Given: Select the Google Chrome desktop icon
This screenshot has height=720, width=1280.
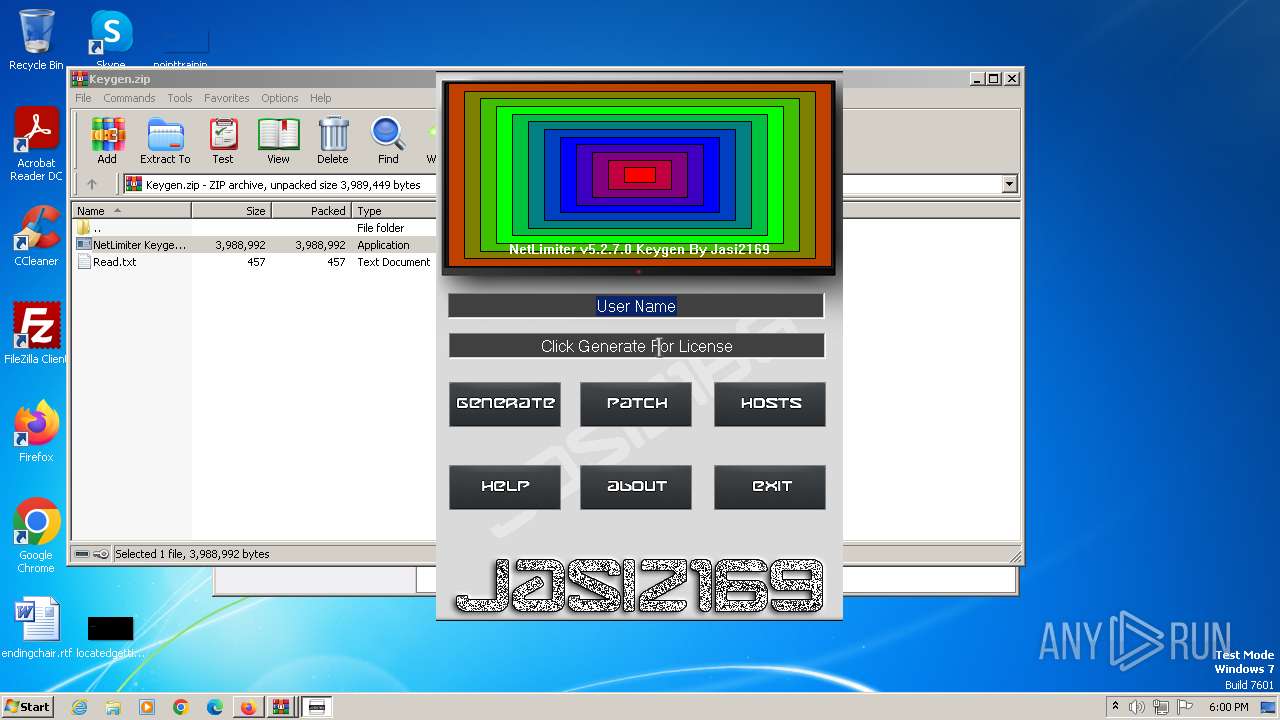Looking at the screenshot, I should point(36,536).
